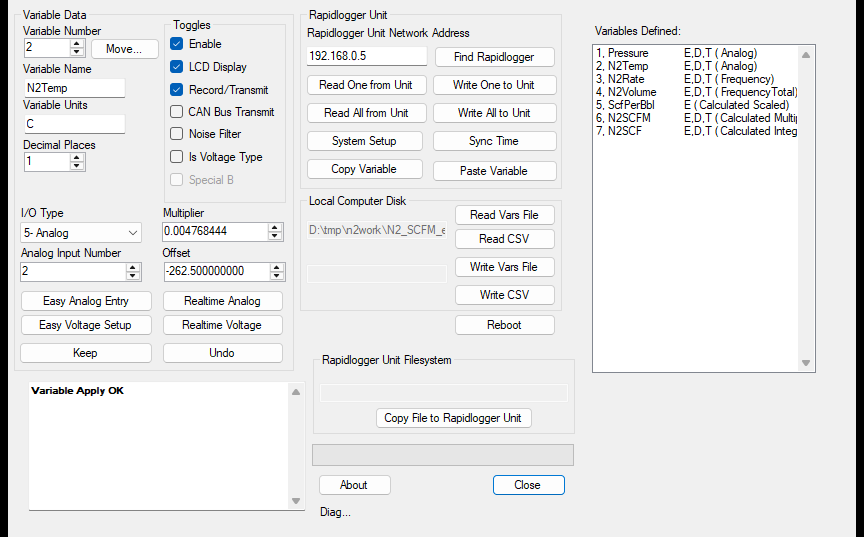Screen dimensions: 864x537
Task: Increase Variable Number with up arrow
Action: point(77,44)
